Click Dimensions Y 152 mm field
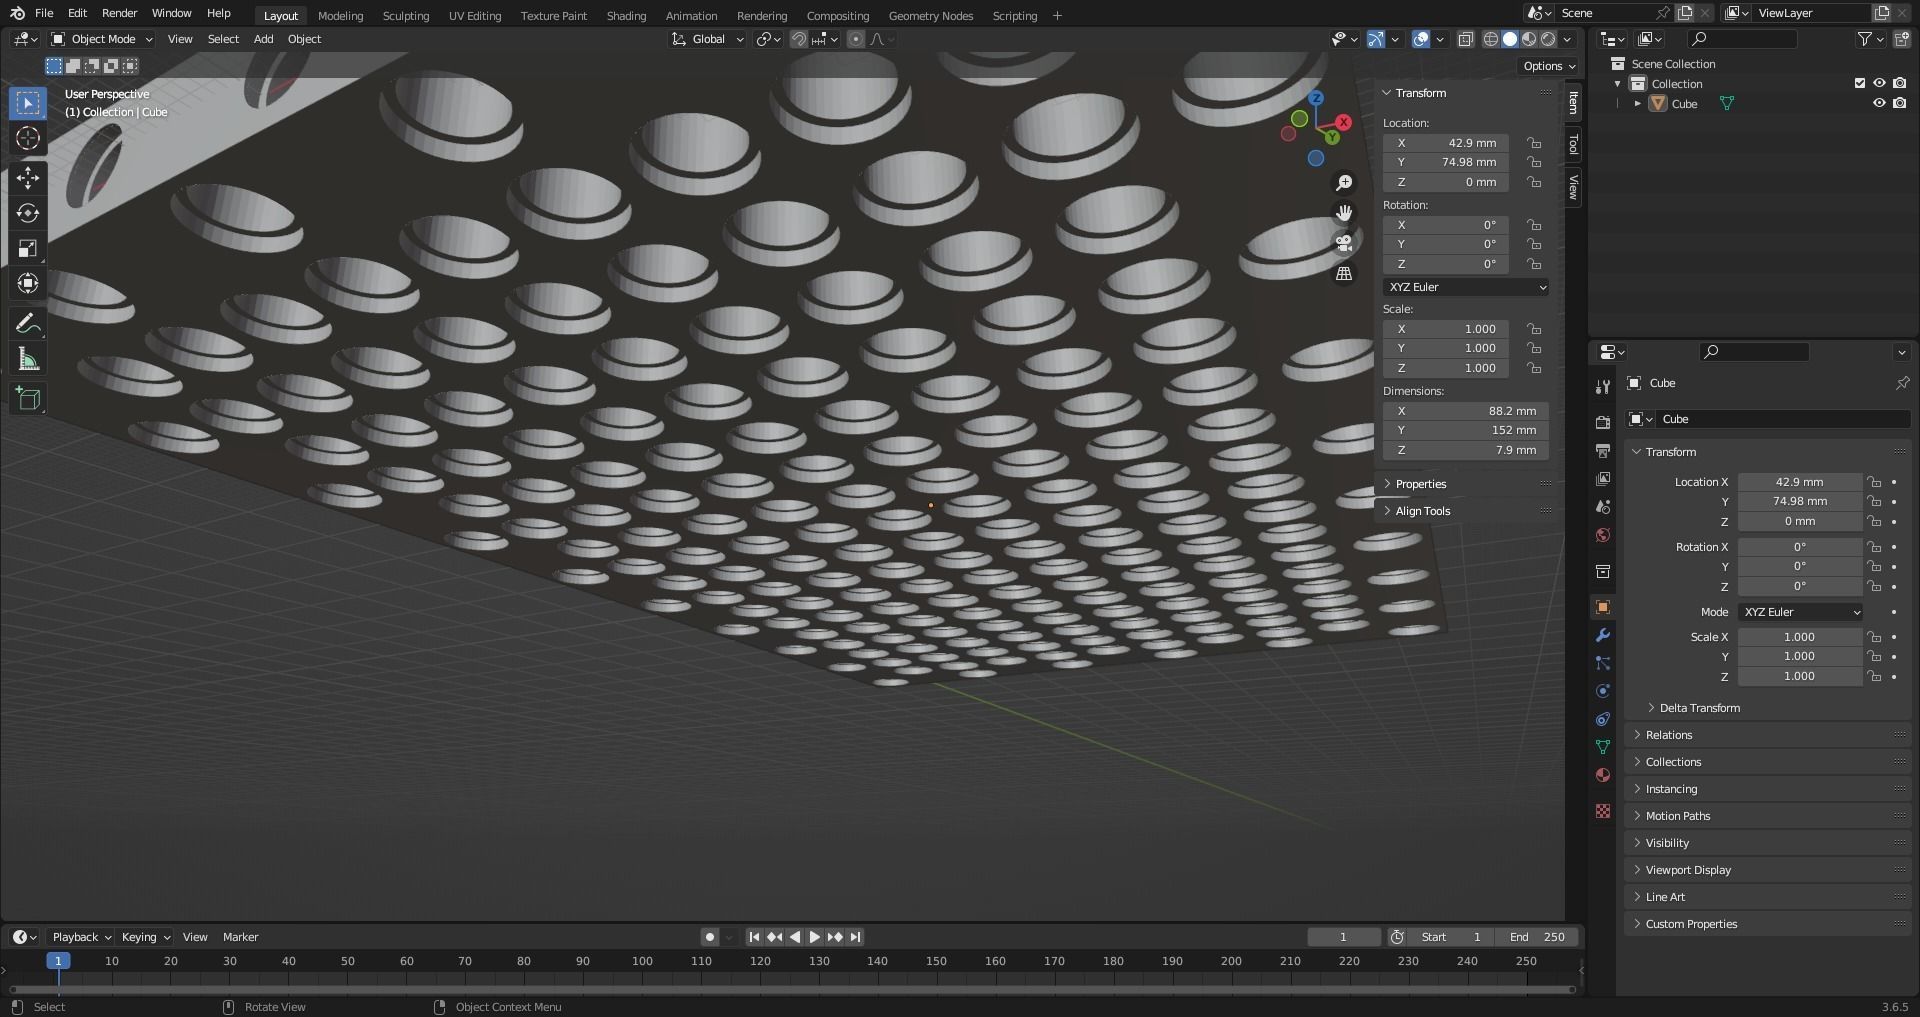1920x1017 pixels. click(1466, 430)
